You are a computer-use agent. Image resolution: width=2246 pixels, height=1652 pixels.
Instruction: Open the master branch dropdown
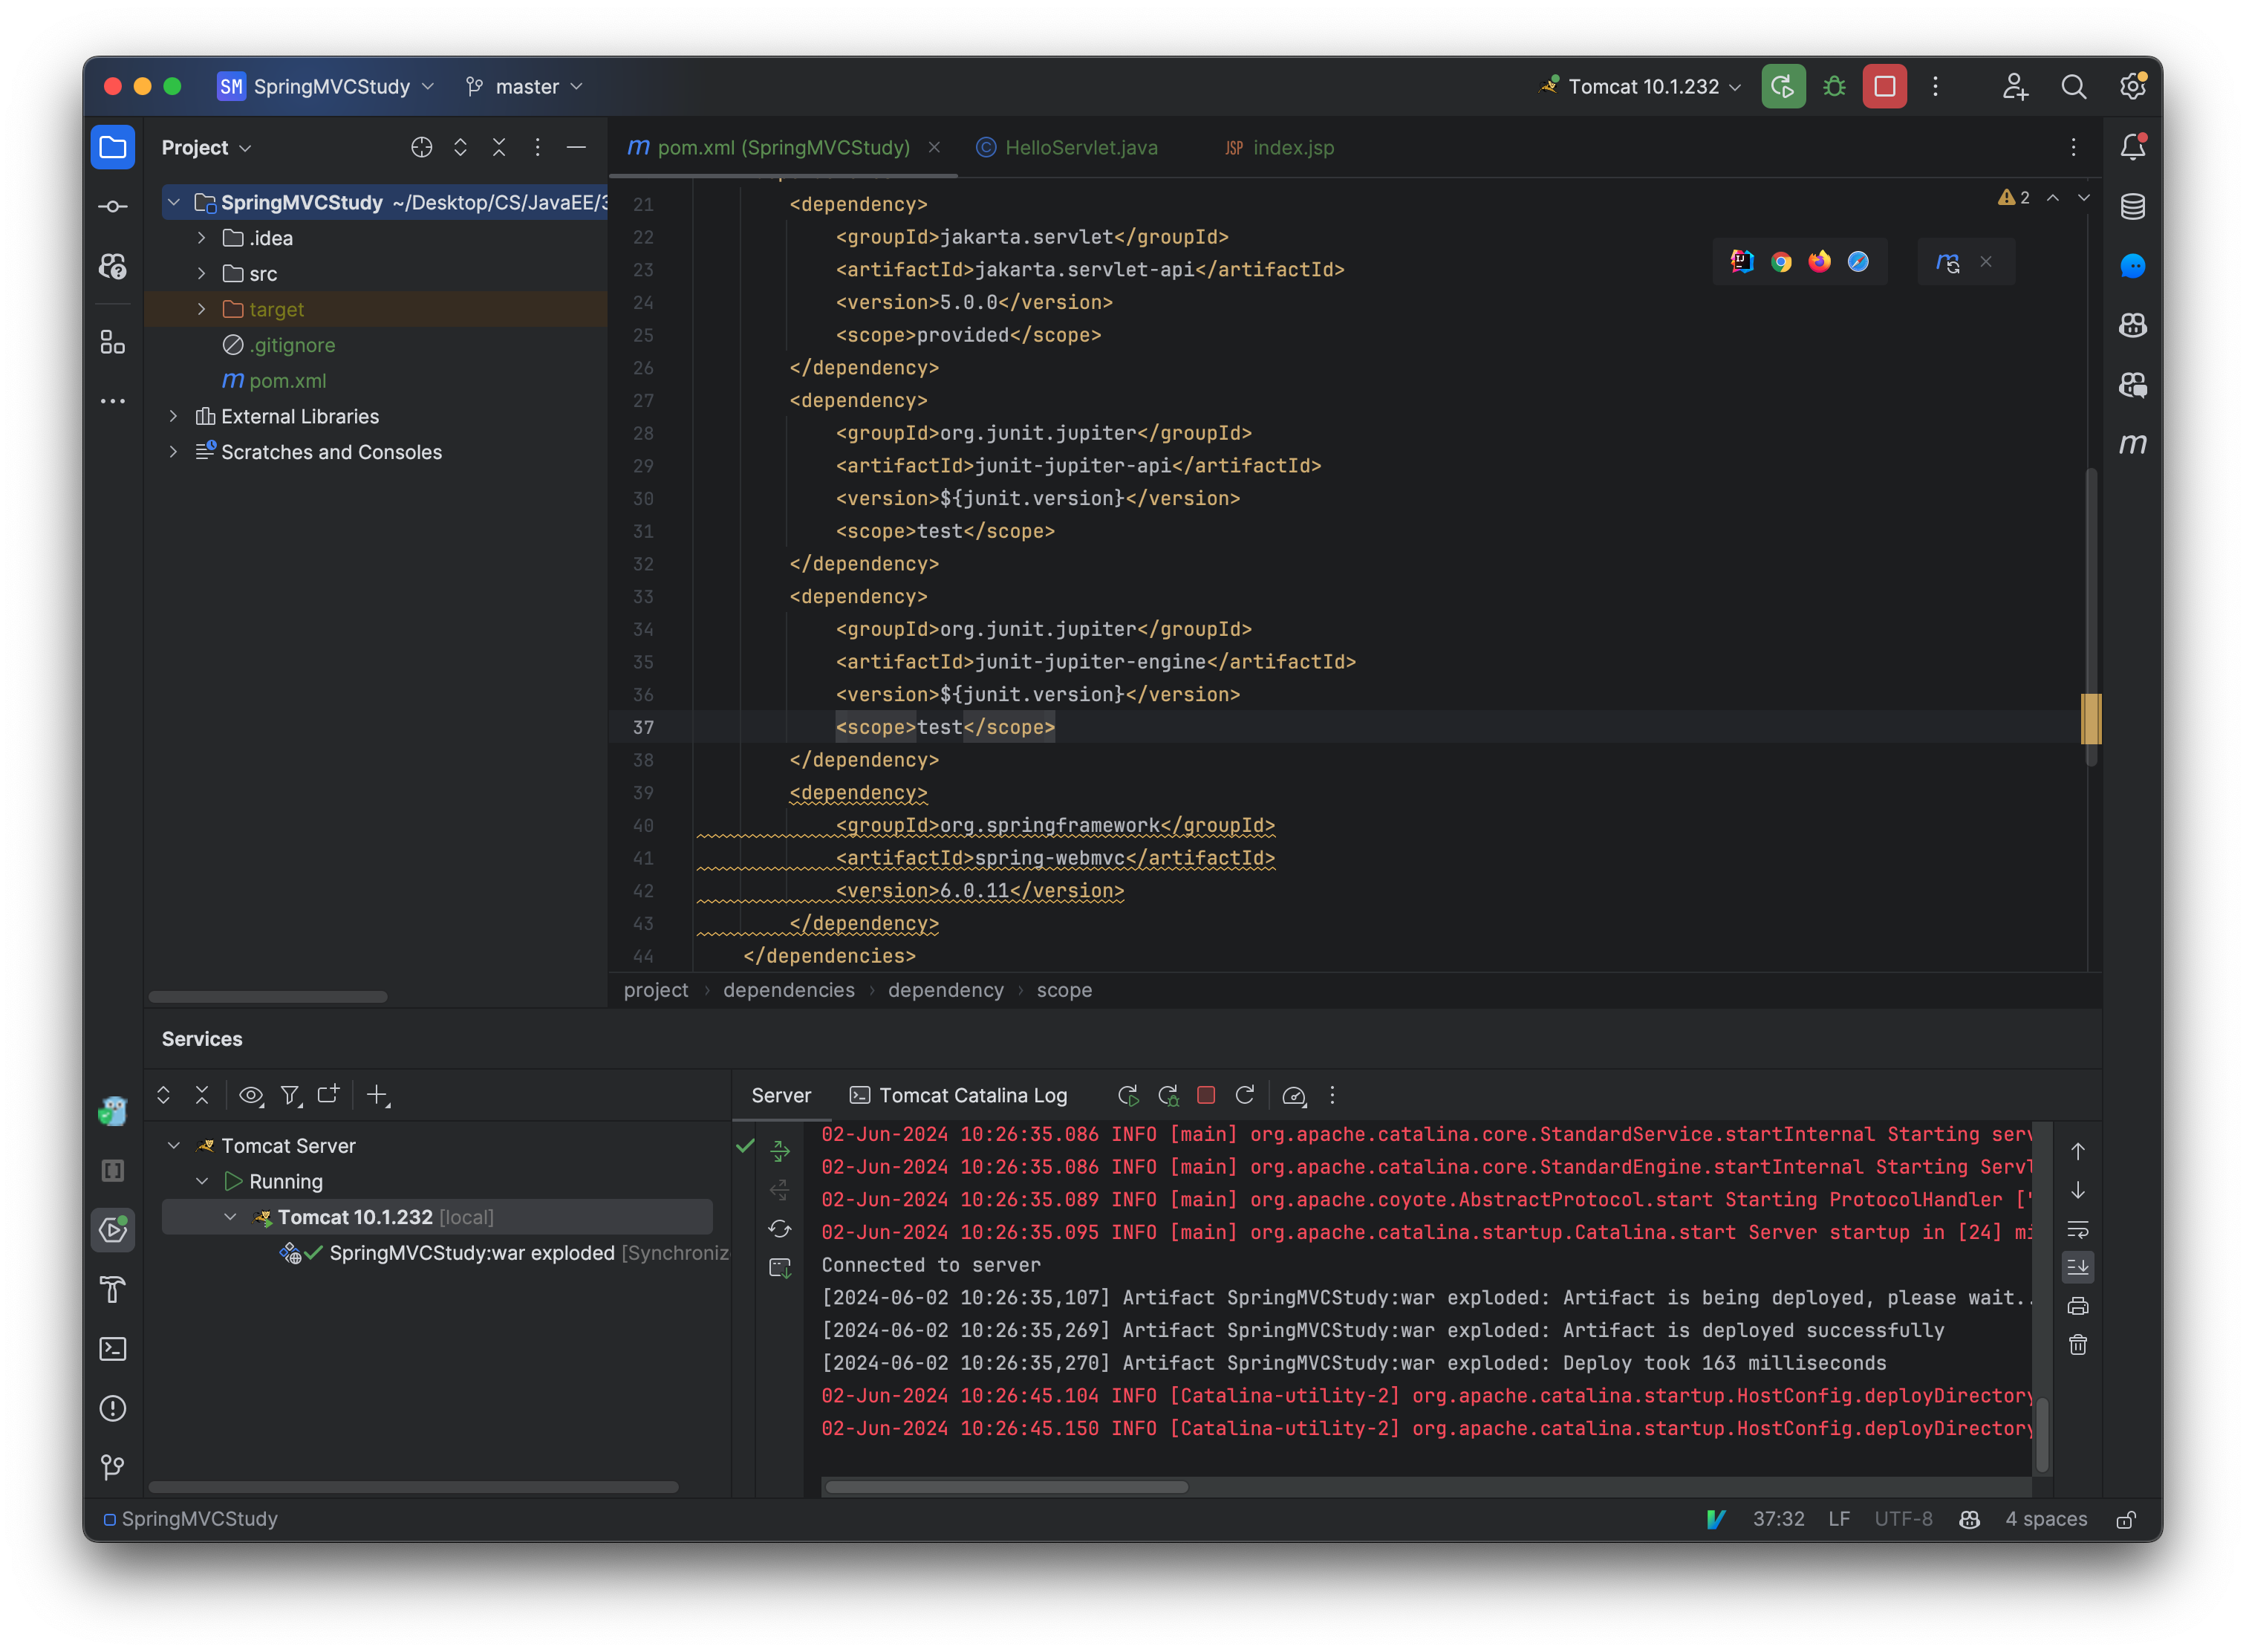click(x=524, y=86)
